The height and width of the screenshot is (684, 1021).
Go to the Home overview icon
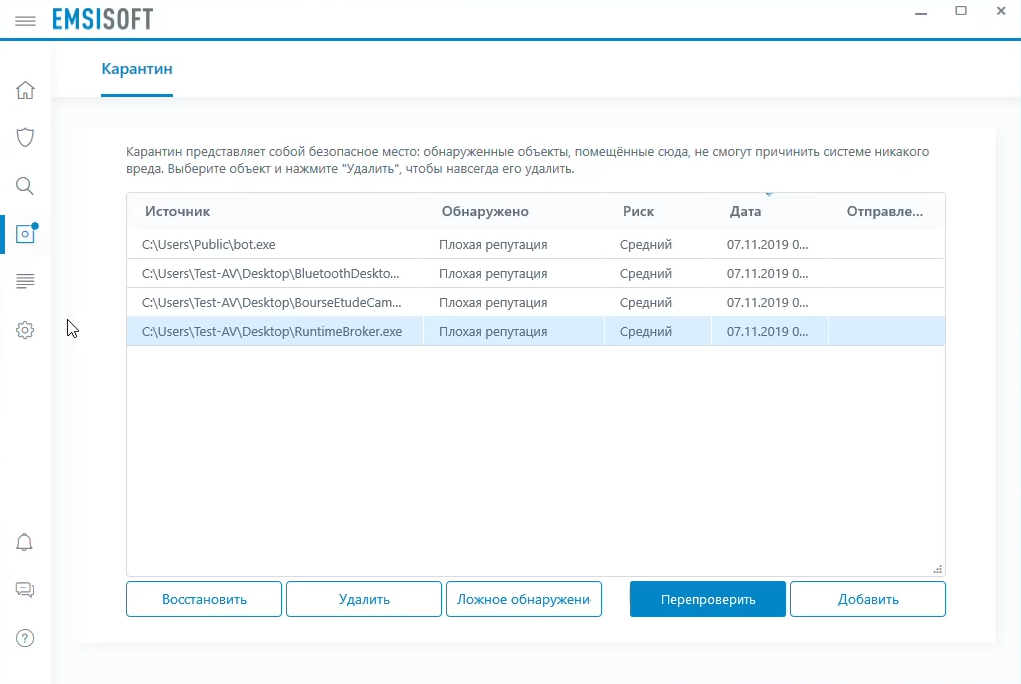coord(26,91)
